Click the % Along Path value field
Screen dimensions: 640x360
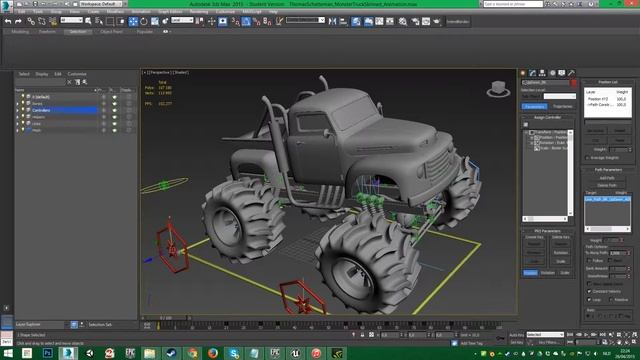617,253
